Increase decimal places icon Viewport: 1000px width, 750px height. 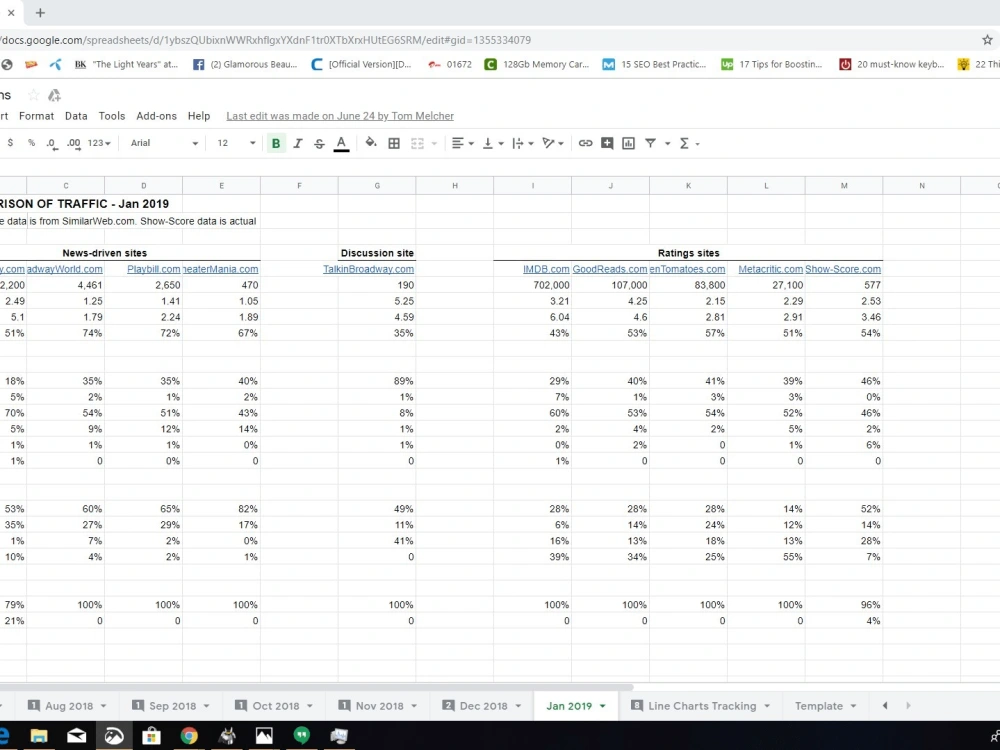pyautogui.click(x=74, y=143)
